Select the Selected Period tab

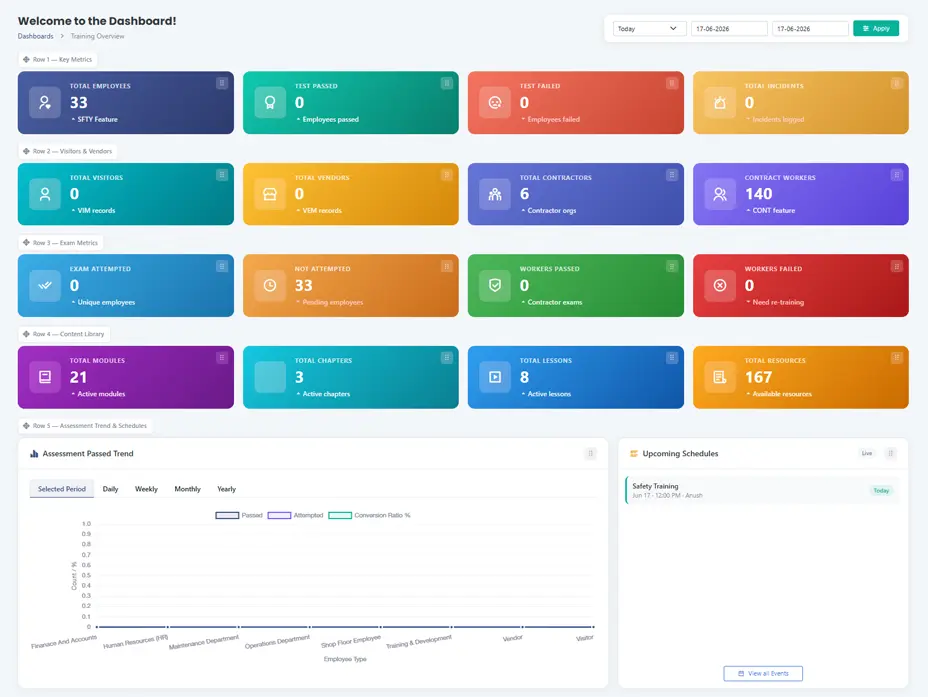[62, 489]
